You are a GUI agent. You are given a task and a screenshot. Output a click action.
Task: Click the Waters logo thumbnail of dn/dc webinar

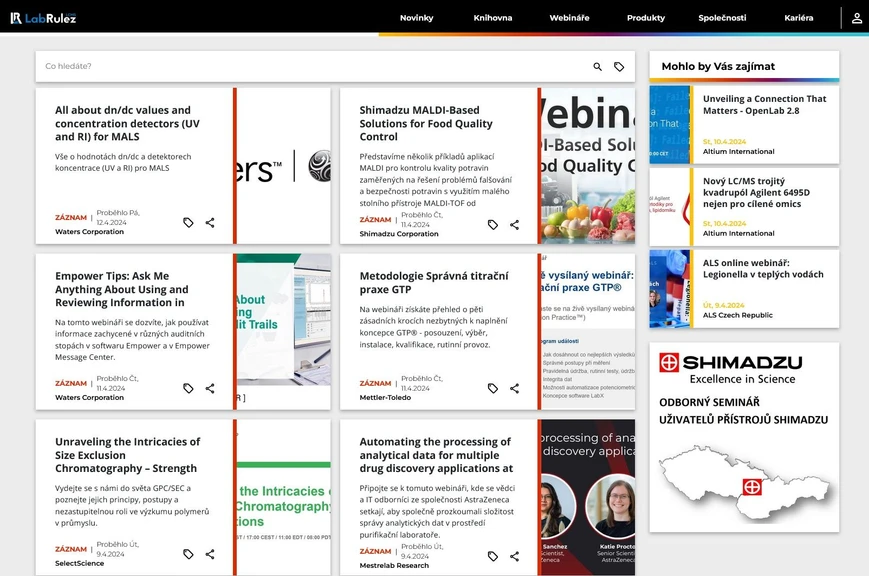[x=284, y=166]
